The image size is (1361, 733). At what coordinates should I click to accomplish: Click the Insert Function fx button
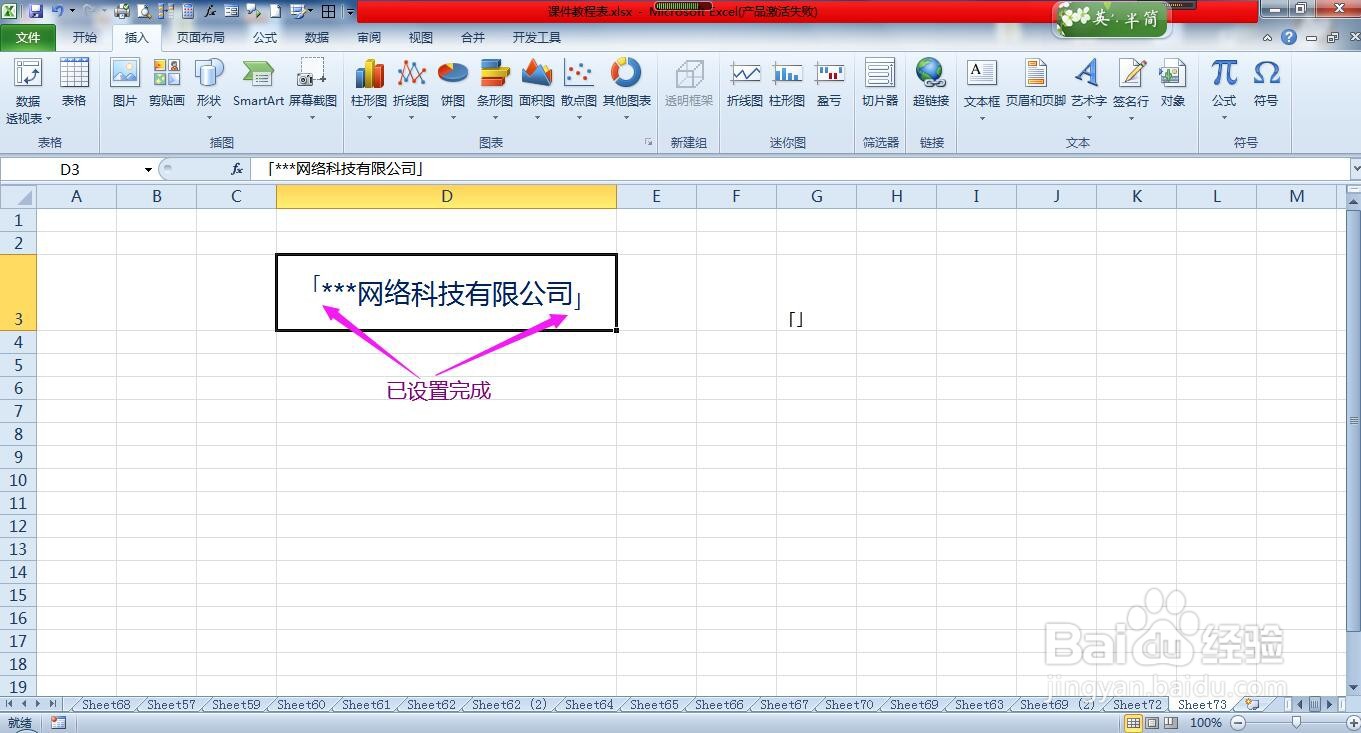tap(236, 169)
